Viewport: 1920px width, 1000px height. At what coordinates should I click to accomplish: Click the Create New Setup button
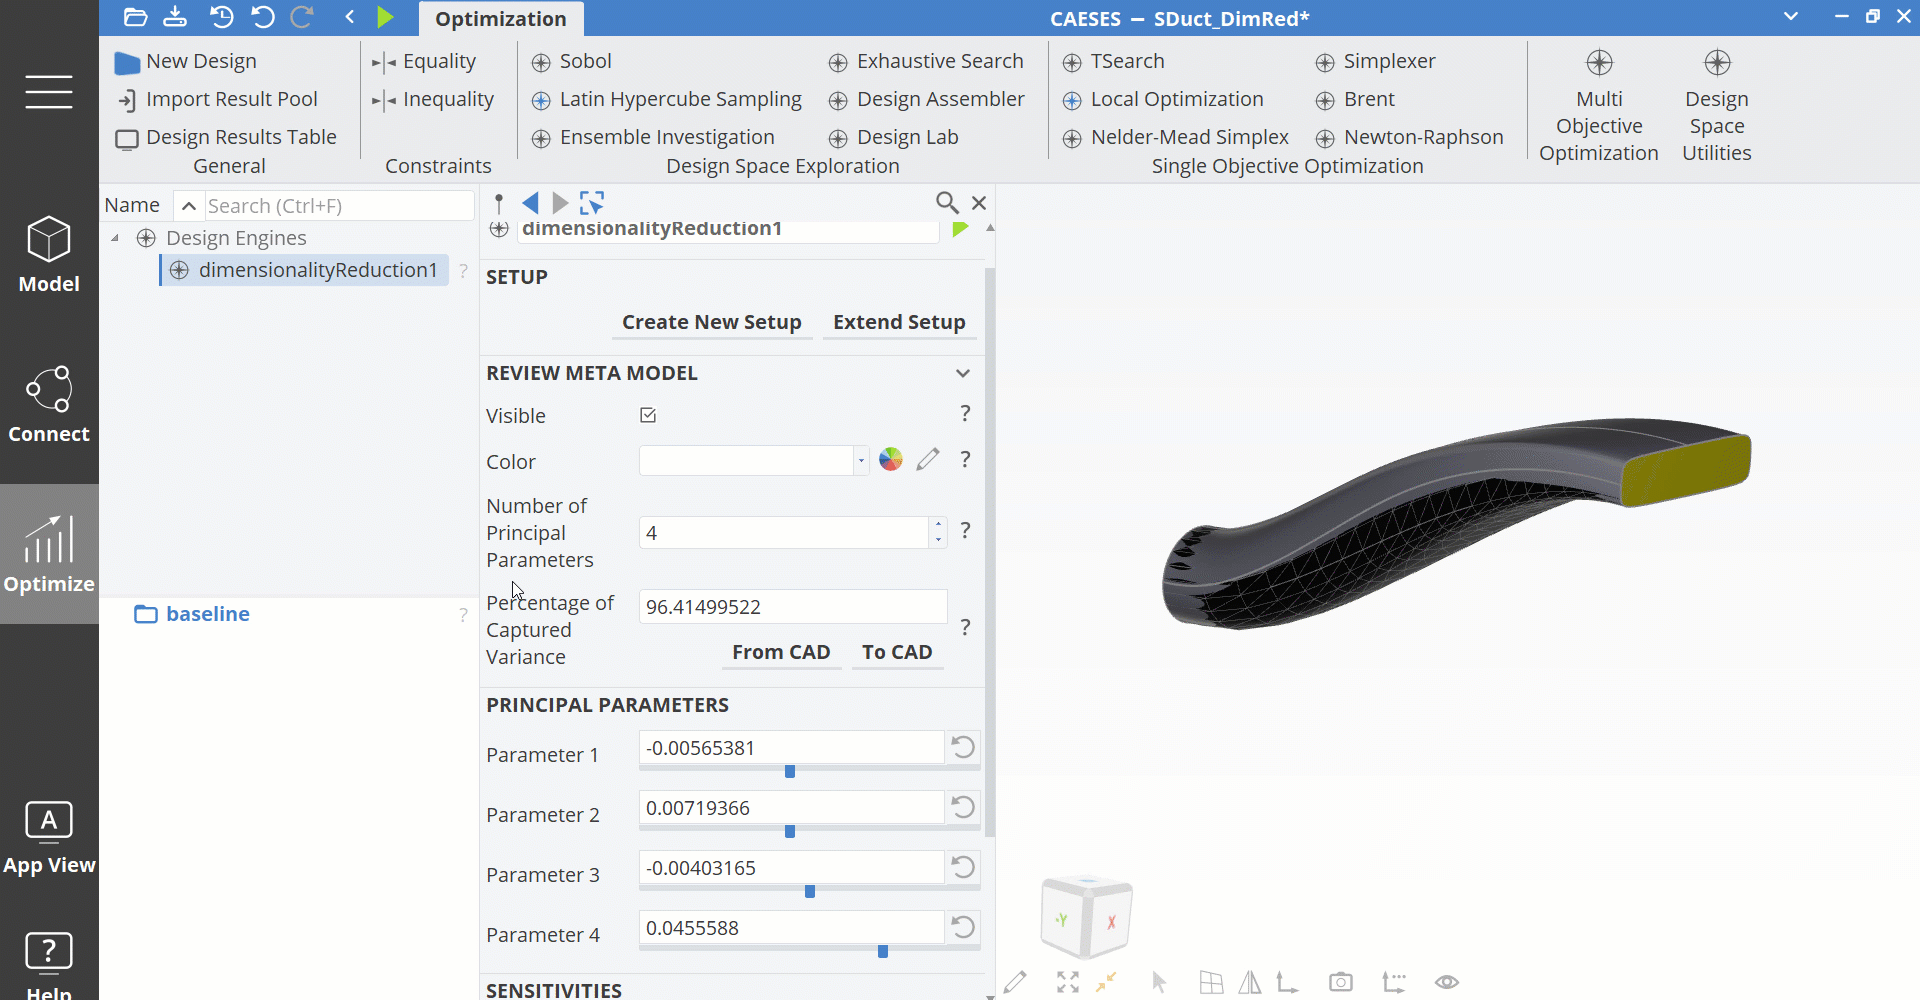click(712, 322)
